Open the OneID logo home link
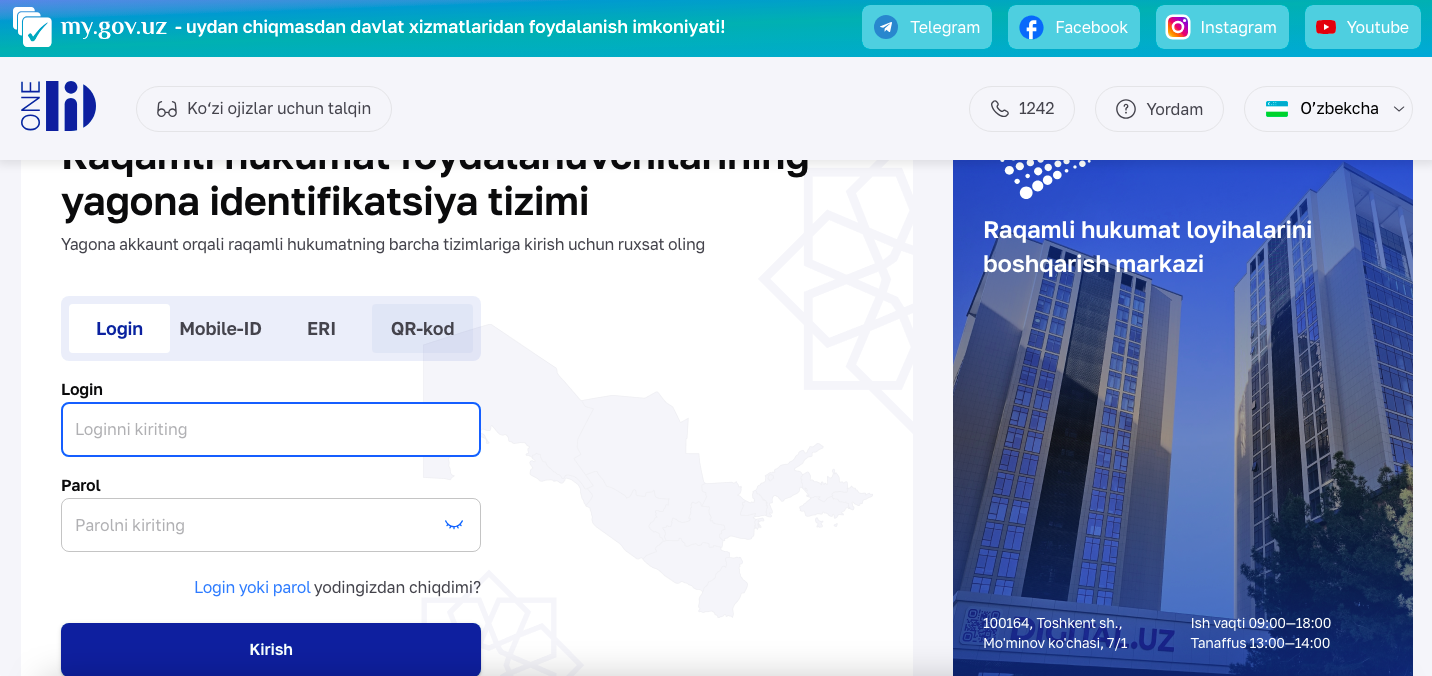This screenshot has width=1432, height=676. pos(58,107)
